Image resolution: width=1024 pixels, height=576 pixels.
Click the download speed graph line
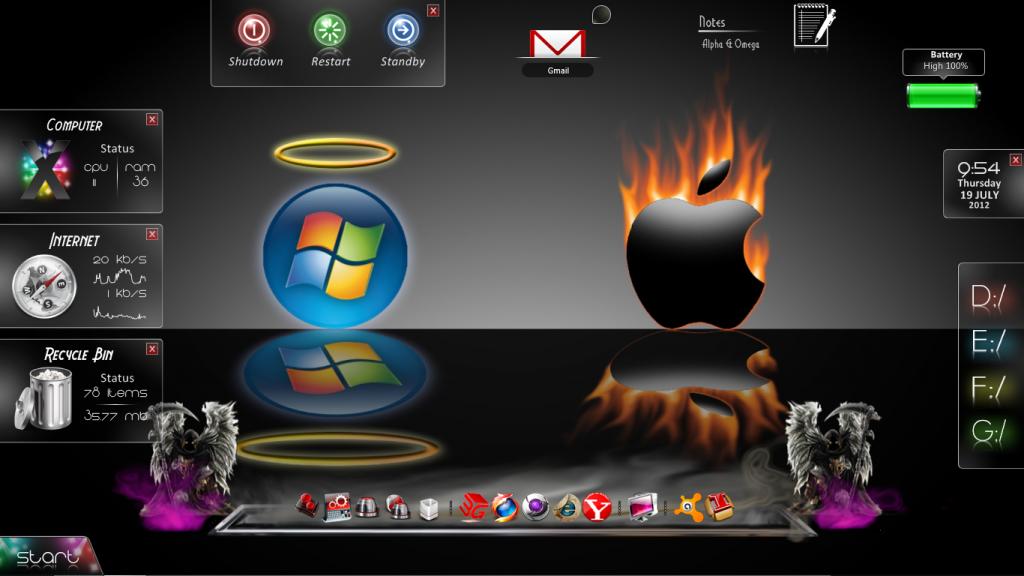(120, 277)
